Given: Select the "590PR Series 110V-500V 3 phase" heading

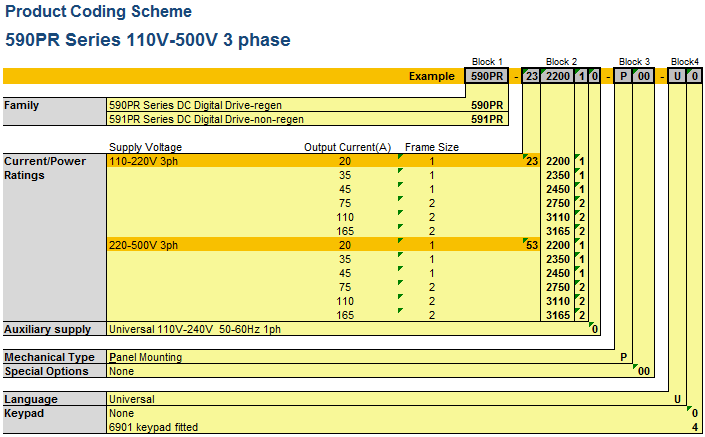Looking at the screenshot, I should coord(148,40).
